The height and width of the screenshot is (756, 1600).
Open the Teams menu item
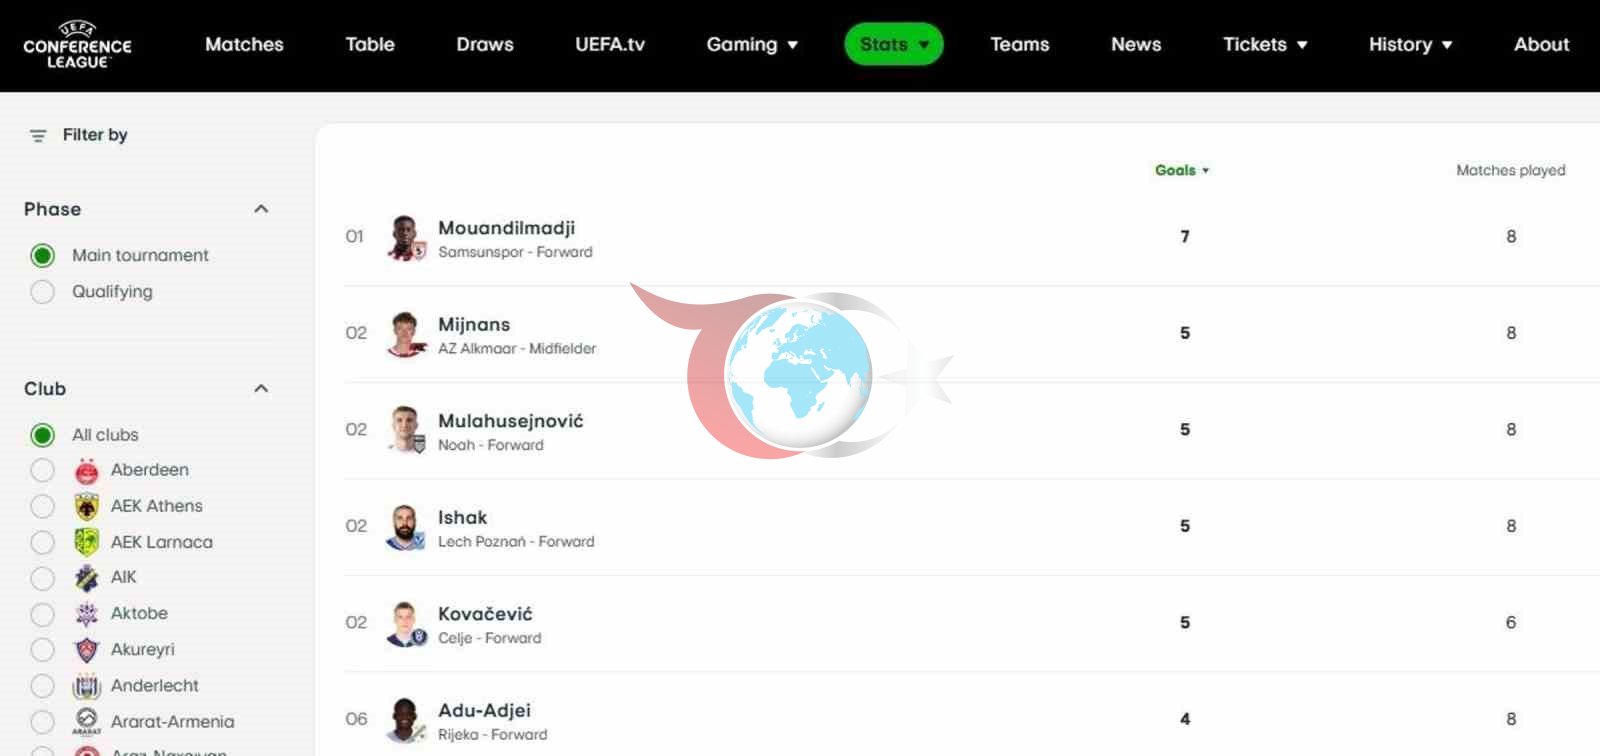(1019, 45)
